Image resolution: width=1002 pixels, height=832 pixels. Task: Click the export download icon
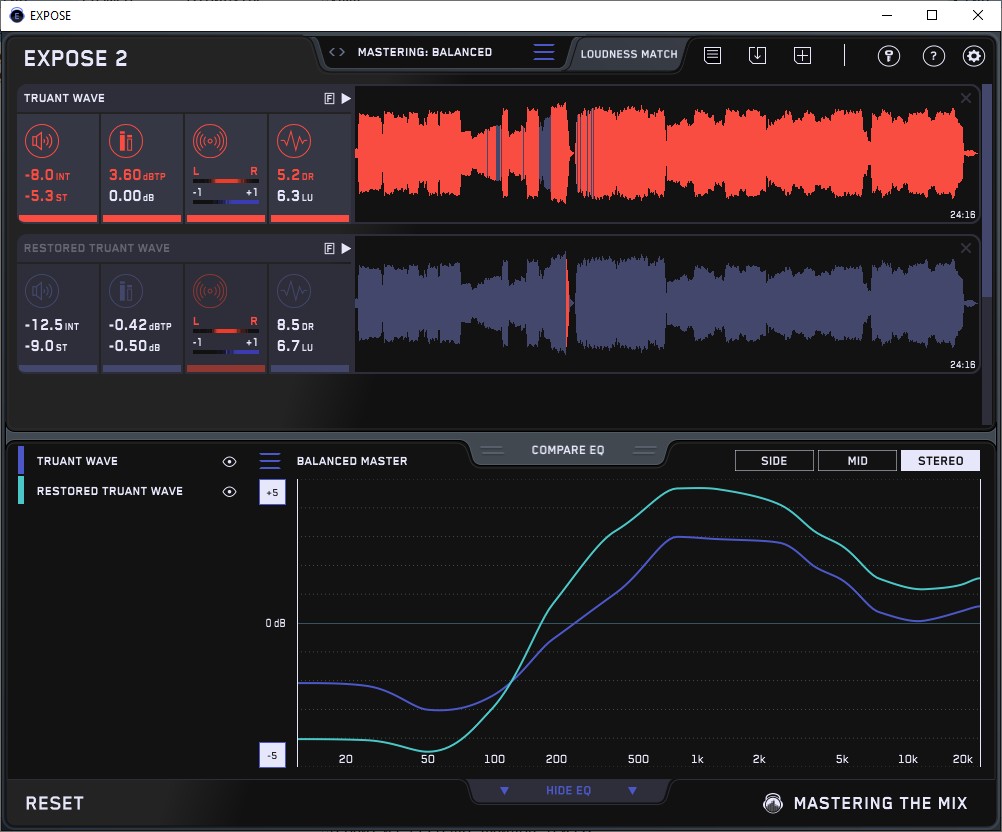tap(757, 56)
